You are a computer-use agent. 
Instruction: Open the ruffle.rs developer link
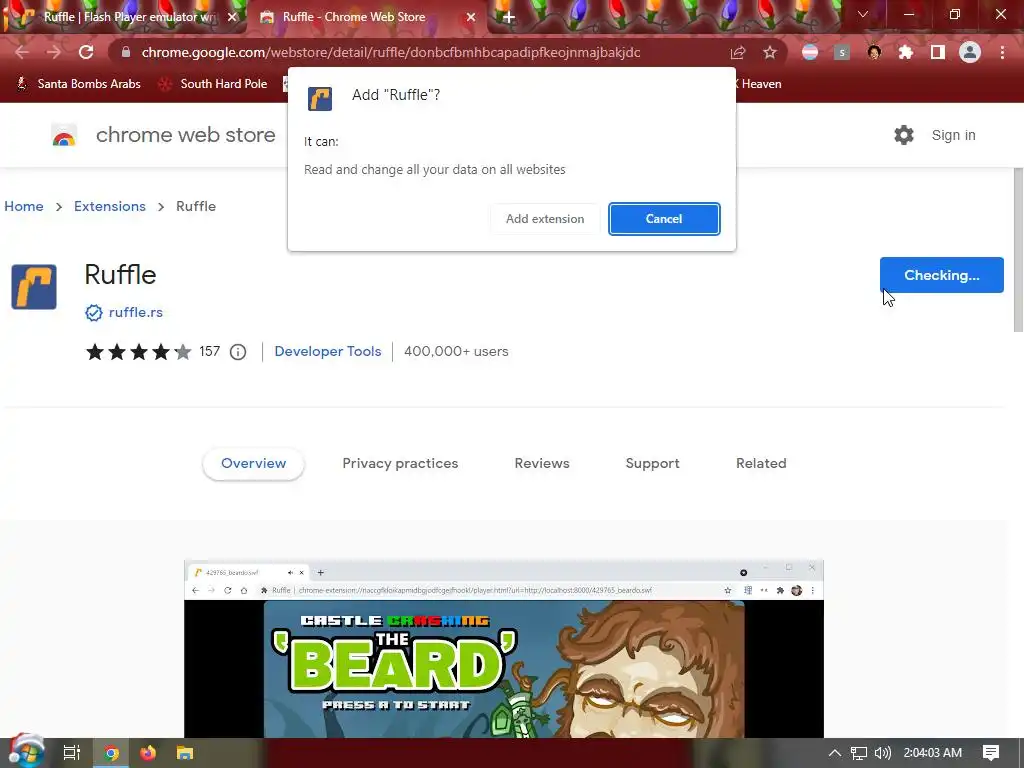pyautogui.click(x=135, y=312)
